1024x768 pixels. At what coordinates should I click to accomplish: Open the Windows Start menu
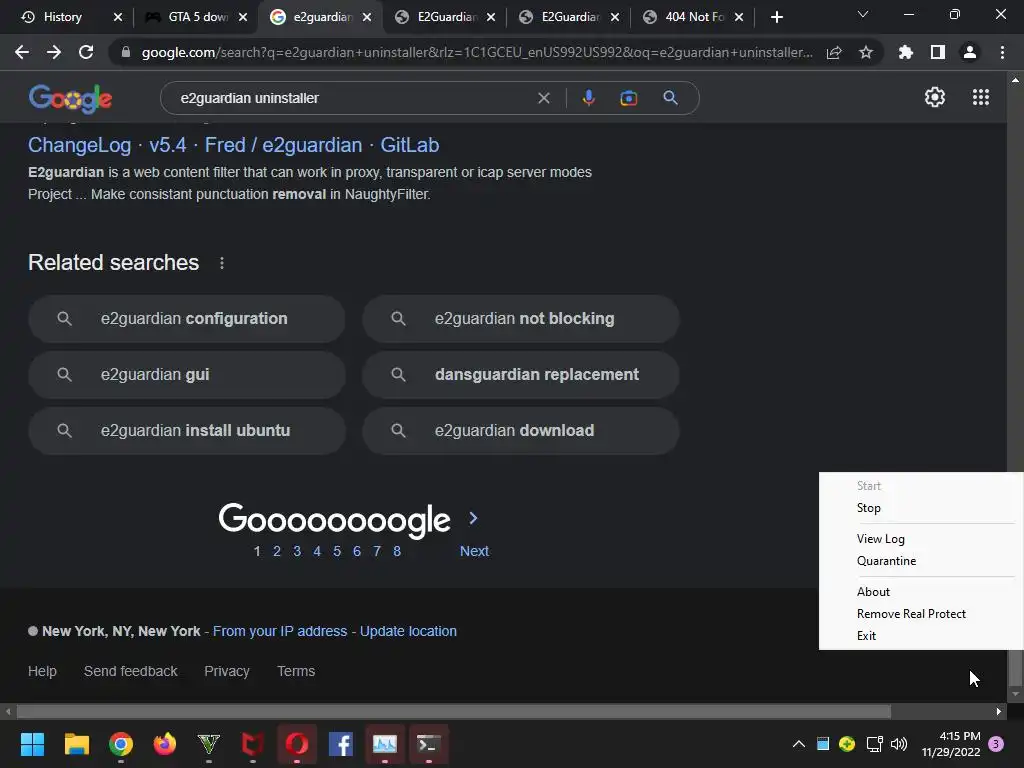coord(32,744)
